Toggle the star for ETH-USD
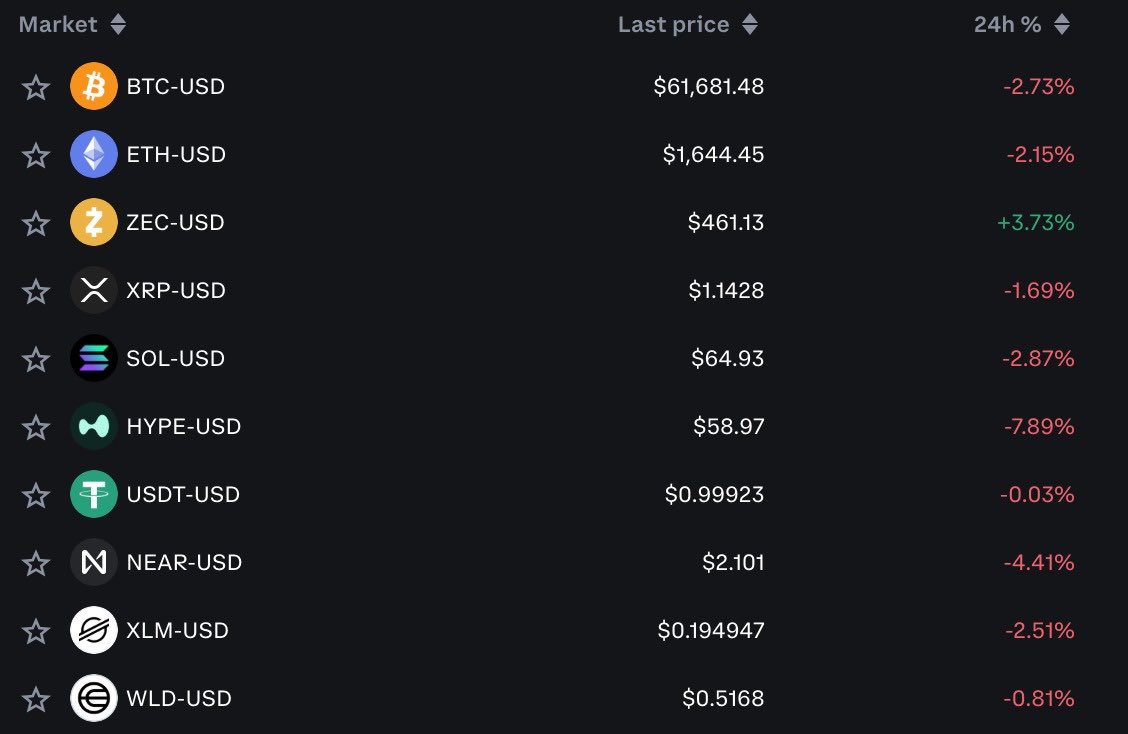 coord(36,155)
